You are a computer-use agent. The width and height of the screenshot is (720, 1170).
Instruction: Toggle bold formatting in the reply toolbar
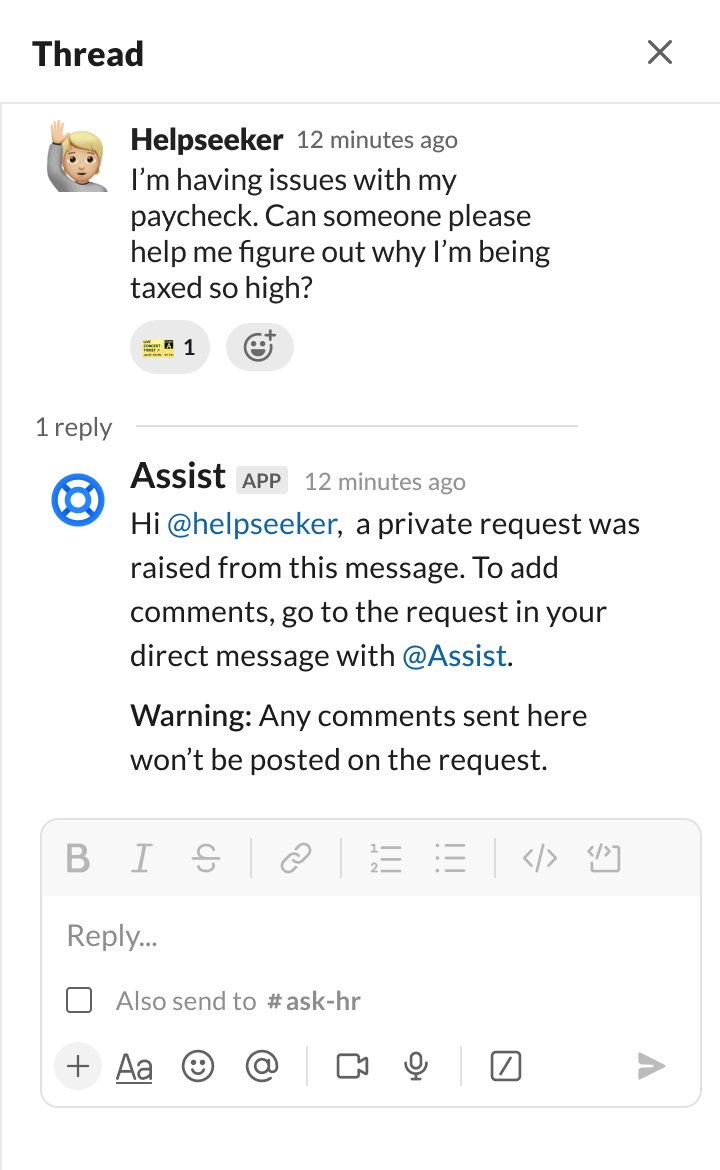pyautogui.click(x=80, y=858)
